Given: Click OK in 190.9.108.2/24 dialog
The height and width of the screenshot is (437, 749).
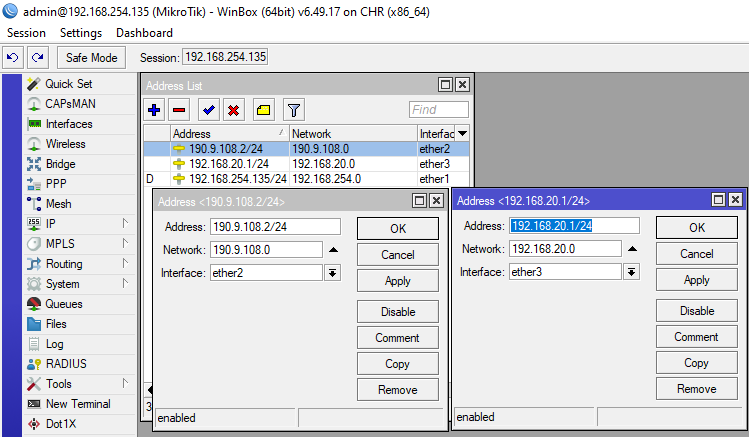Looking at the screenshot, I should [398, 229].
